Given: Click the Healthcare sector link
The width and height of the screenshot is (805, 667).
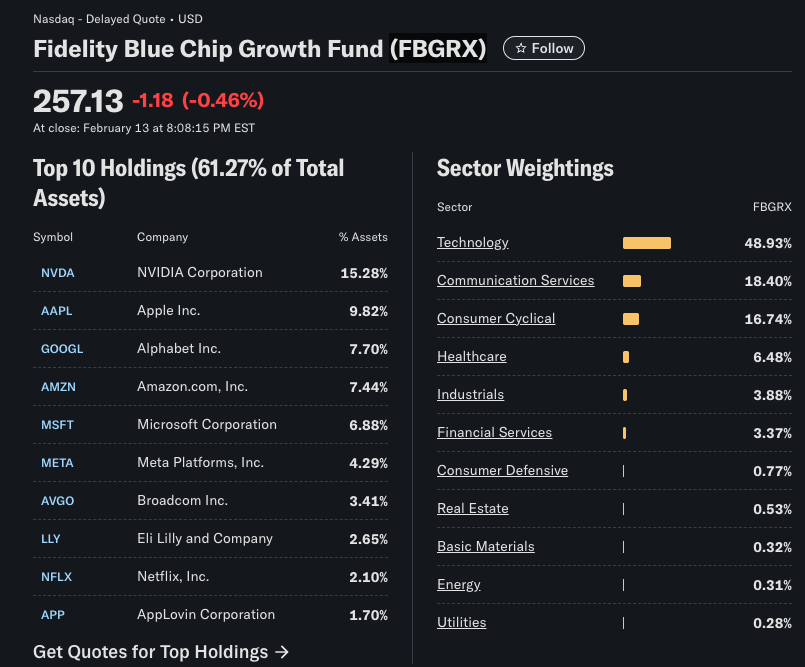Looking at the screenshot, I should pos(471,357).
